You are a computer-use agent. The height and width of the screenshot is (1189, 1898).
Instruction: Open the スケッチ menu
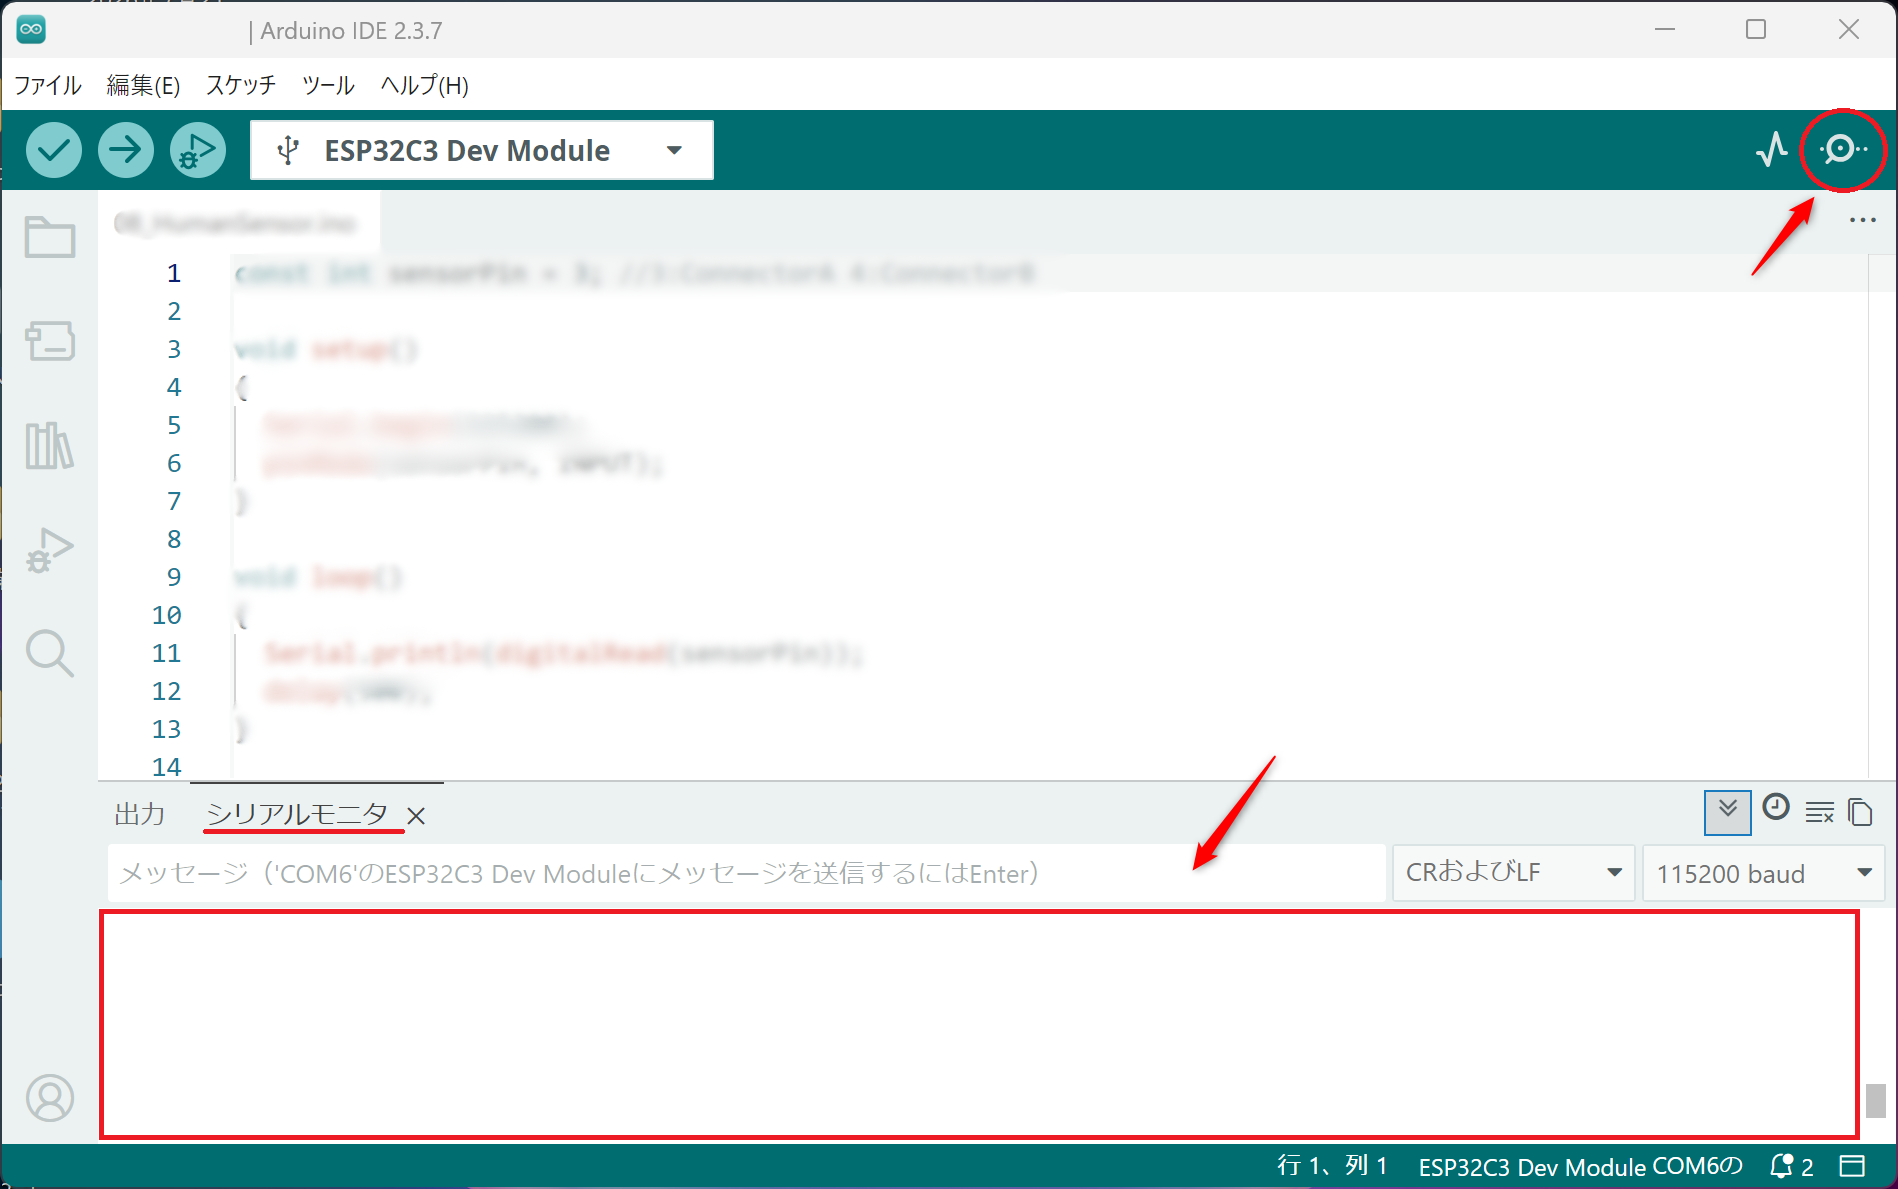click(241, 85)
